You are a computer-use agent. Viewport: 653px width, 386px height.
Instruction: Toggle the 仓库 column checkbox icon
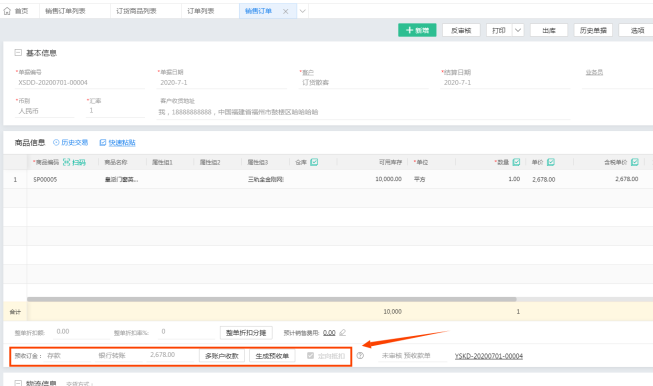coord(314,162)
